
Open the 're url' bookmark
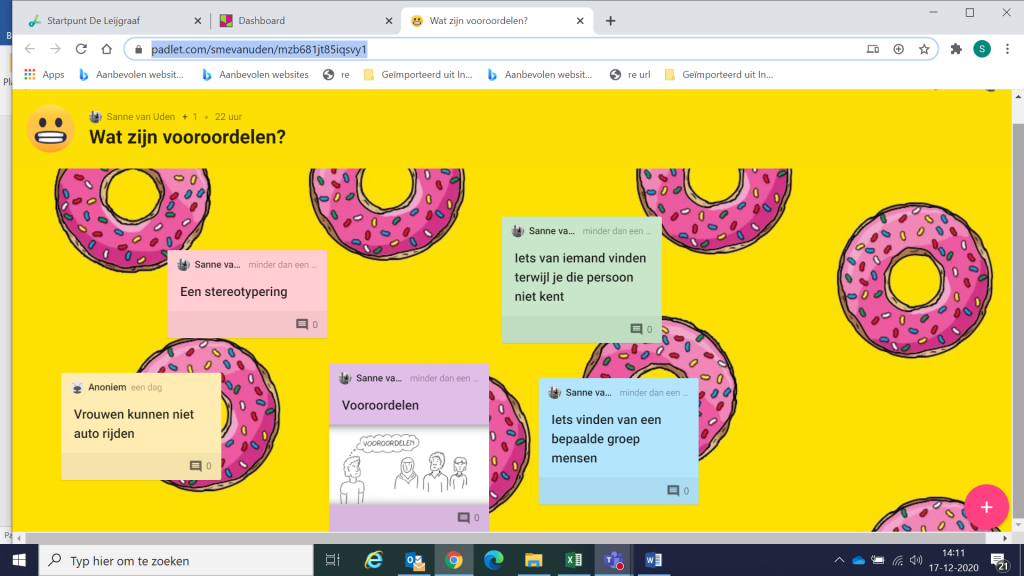630,74
